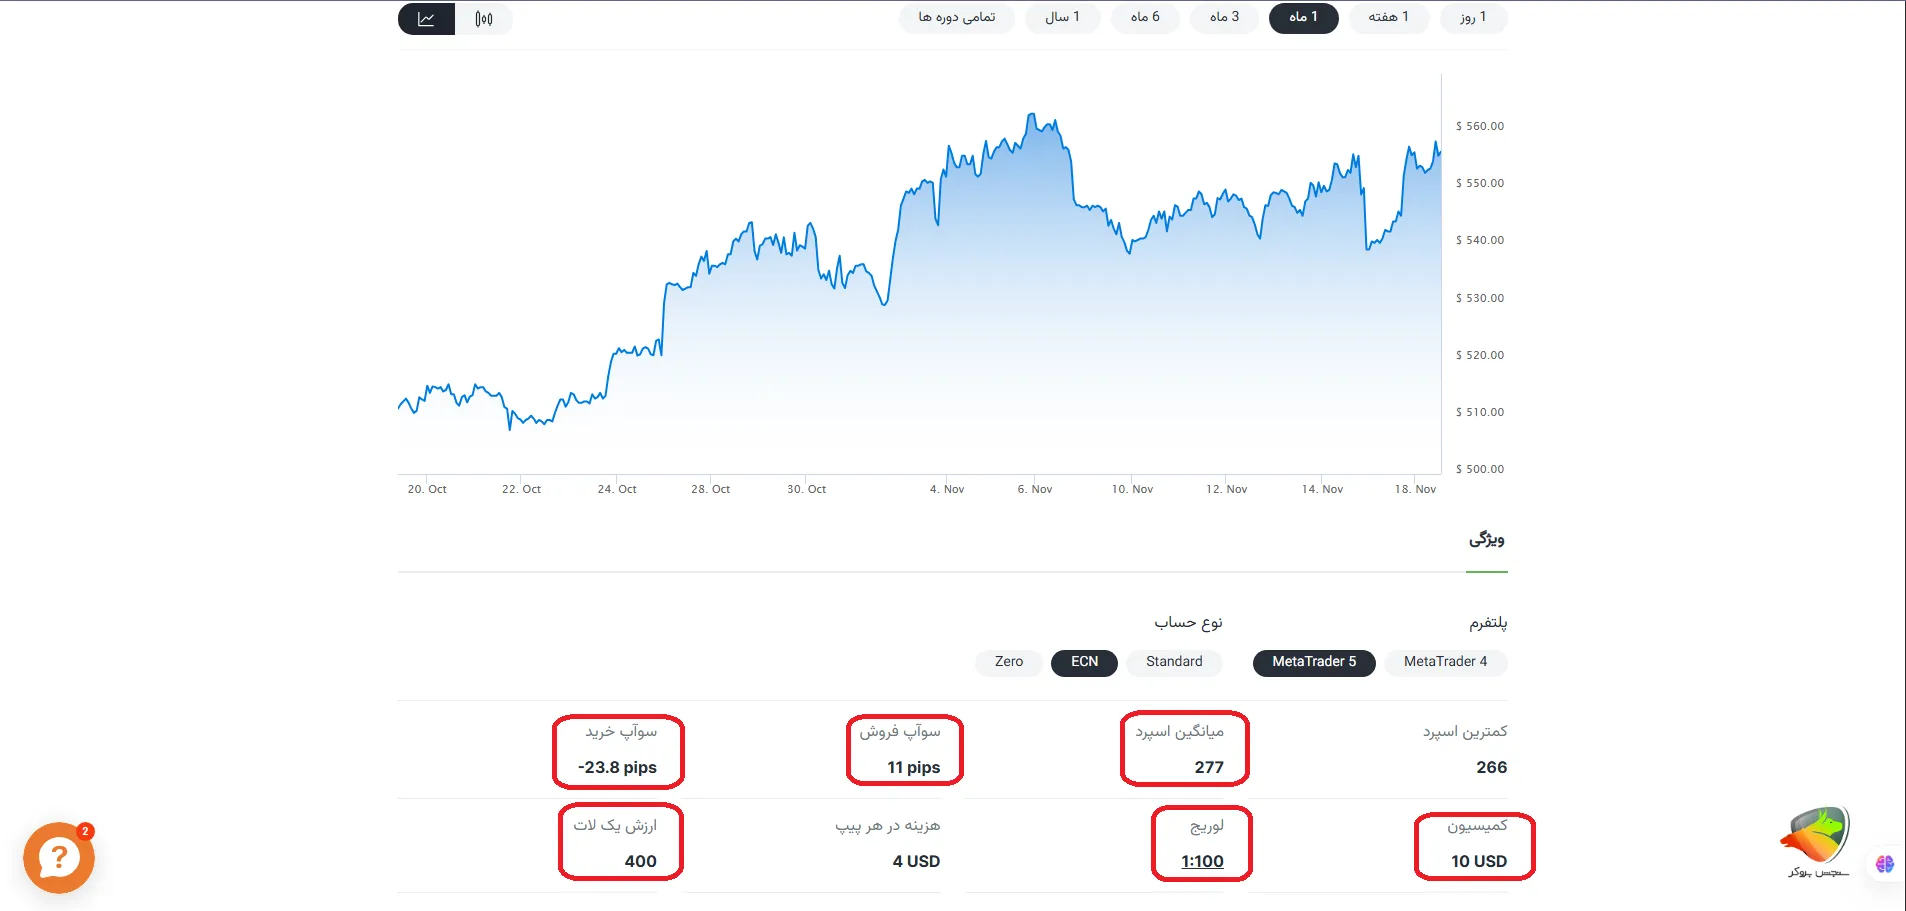
Task: Show the 1 سال chart period
Action: click(x=1062, y=18)
